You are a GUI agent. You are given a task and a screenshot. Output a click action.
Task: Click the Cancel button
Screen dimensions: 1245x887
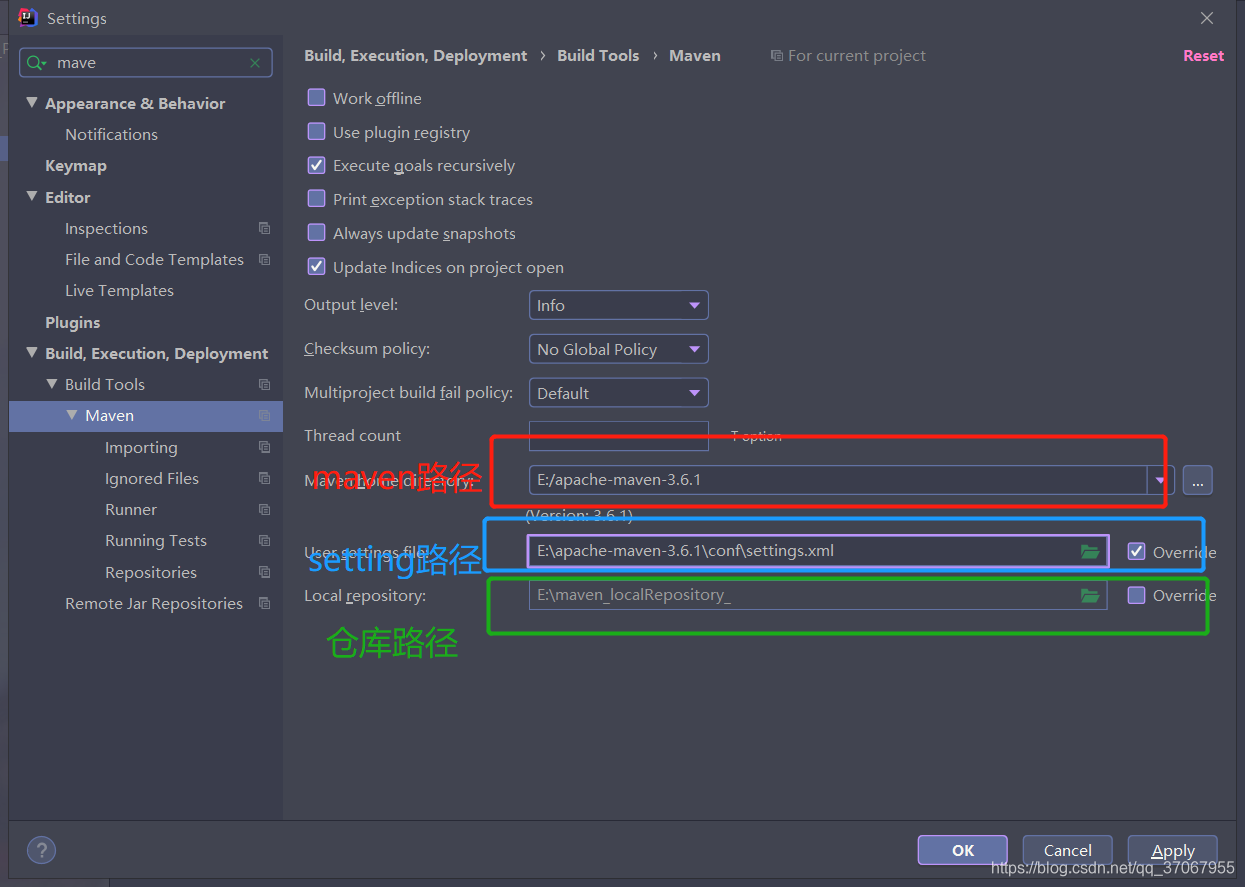[x=1067, y=850]
